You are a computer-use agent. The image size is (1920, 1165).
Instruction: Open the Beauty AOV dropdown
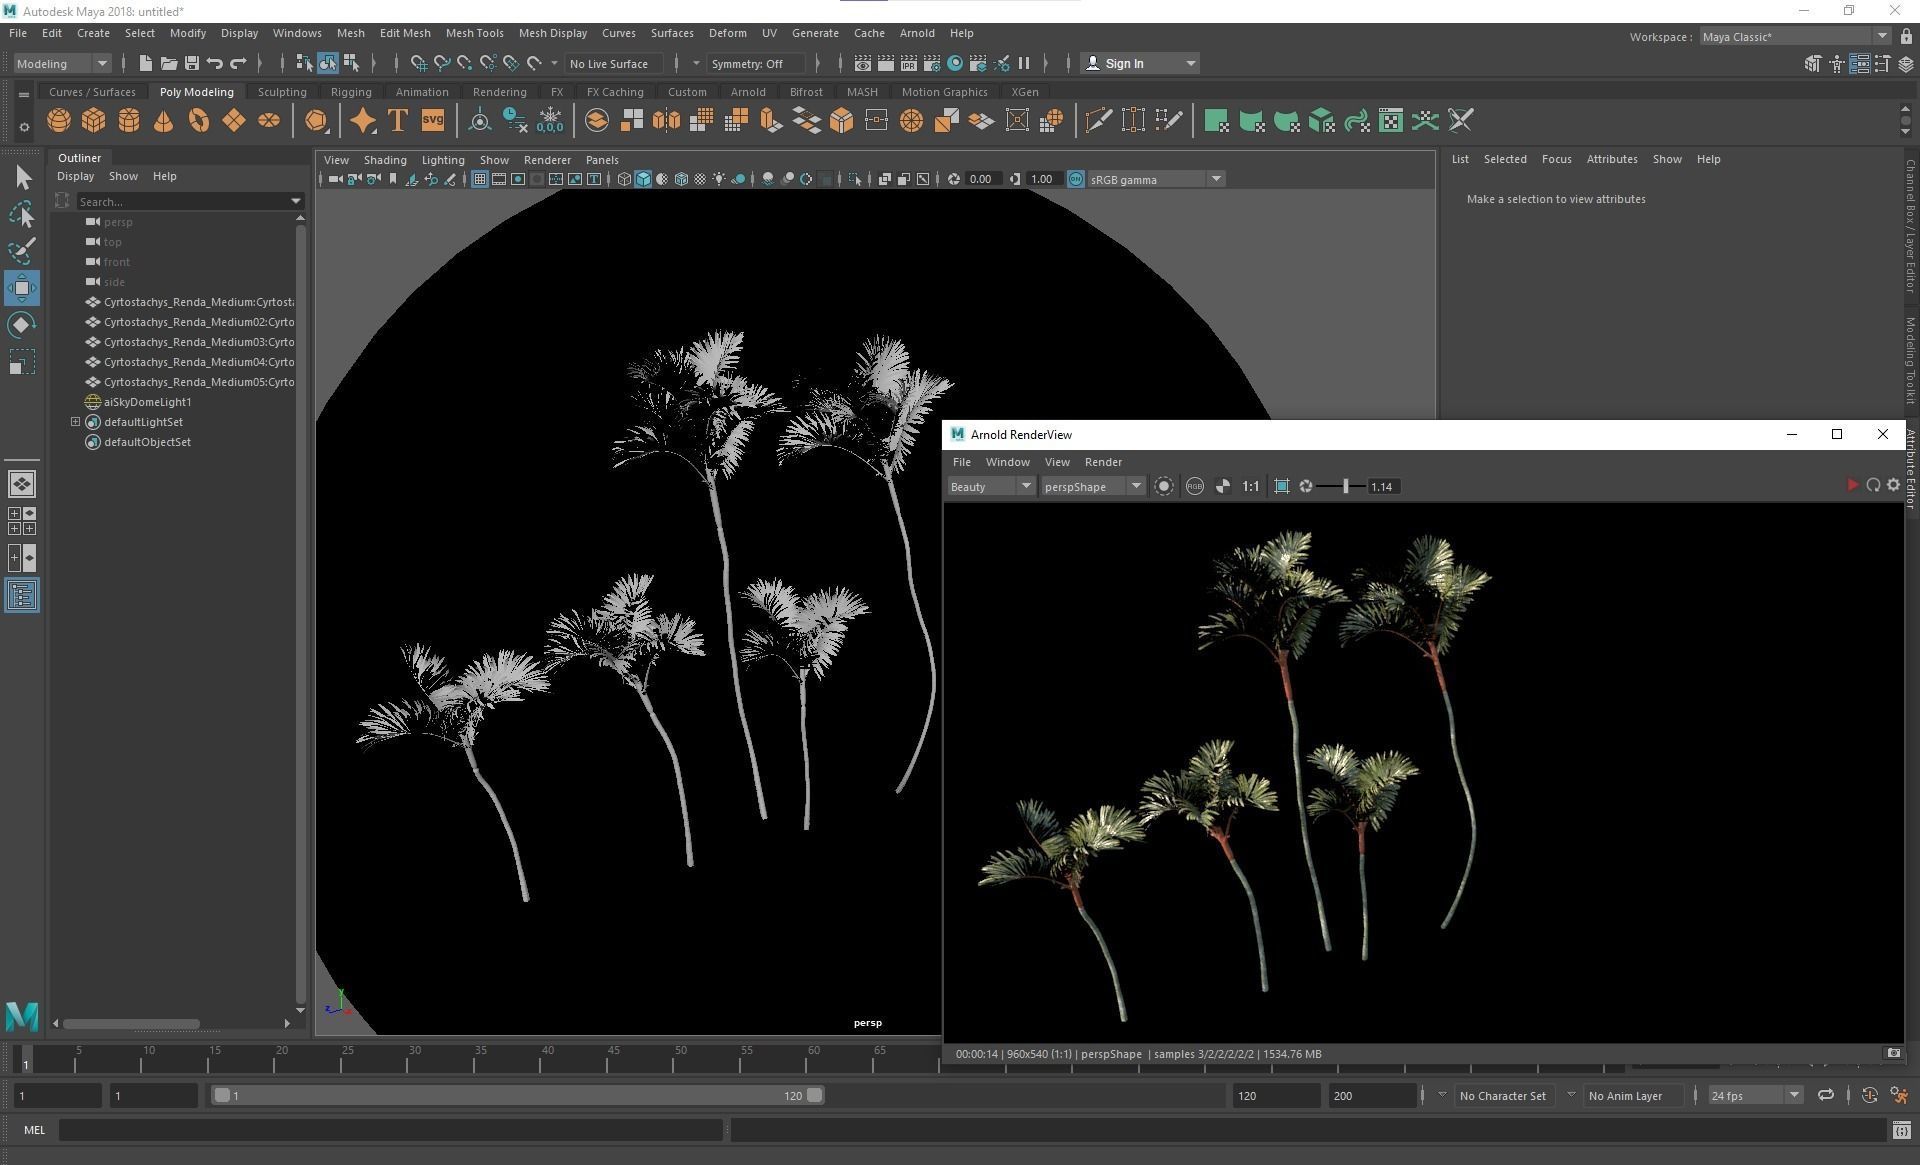(x=990, y=486)
